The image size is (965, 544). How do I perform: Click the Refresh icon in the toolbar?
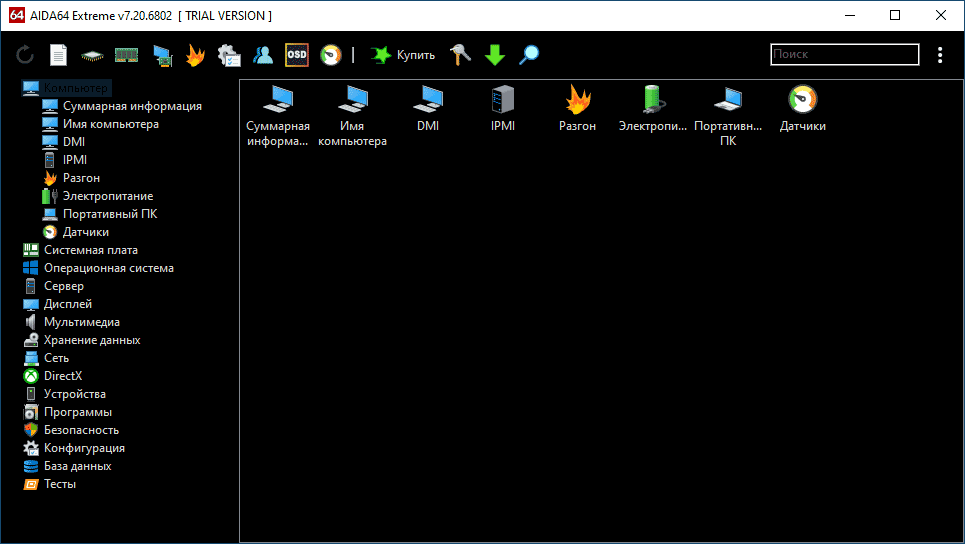click(x=25, y=55)
